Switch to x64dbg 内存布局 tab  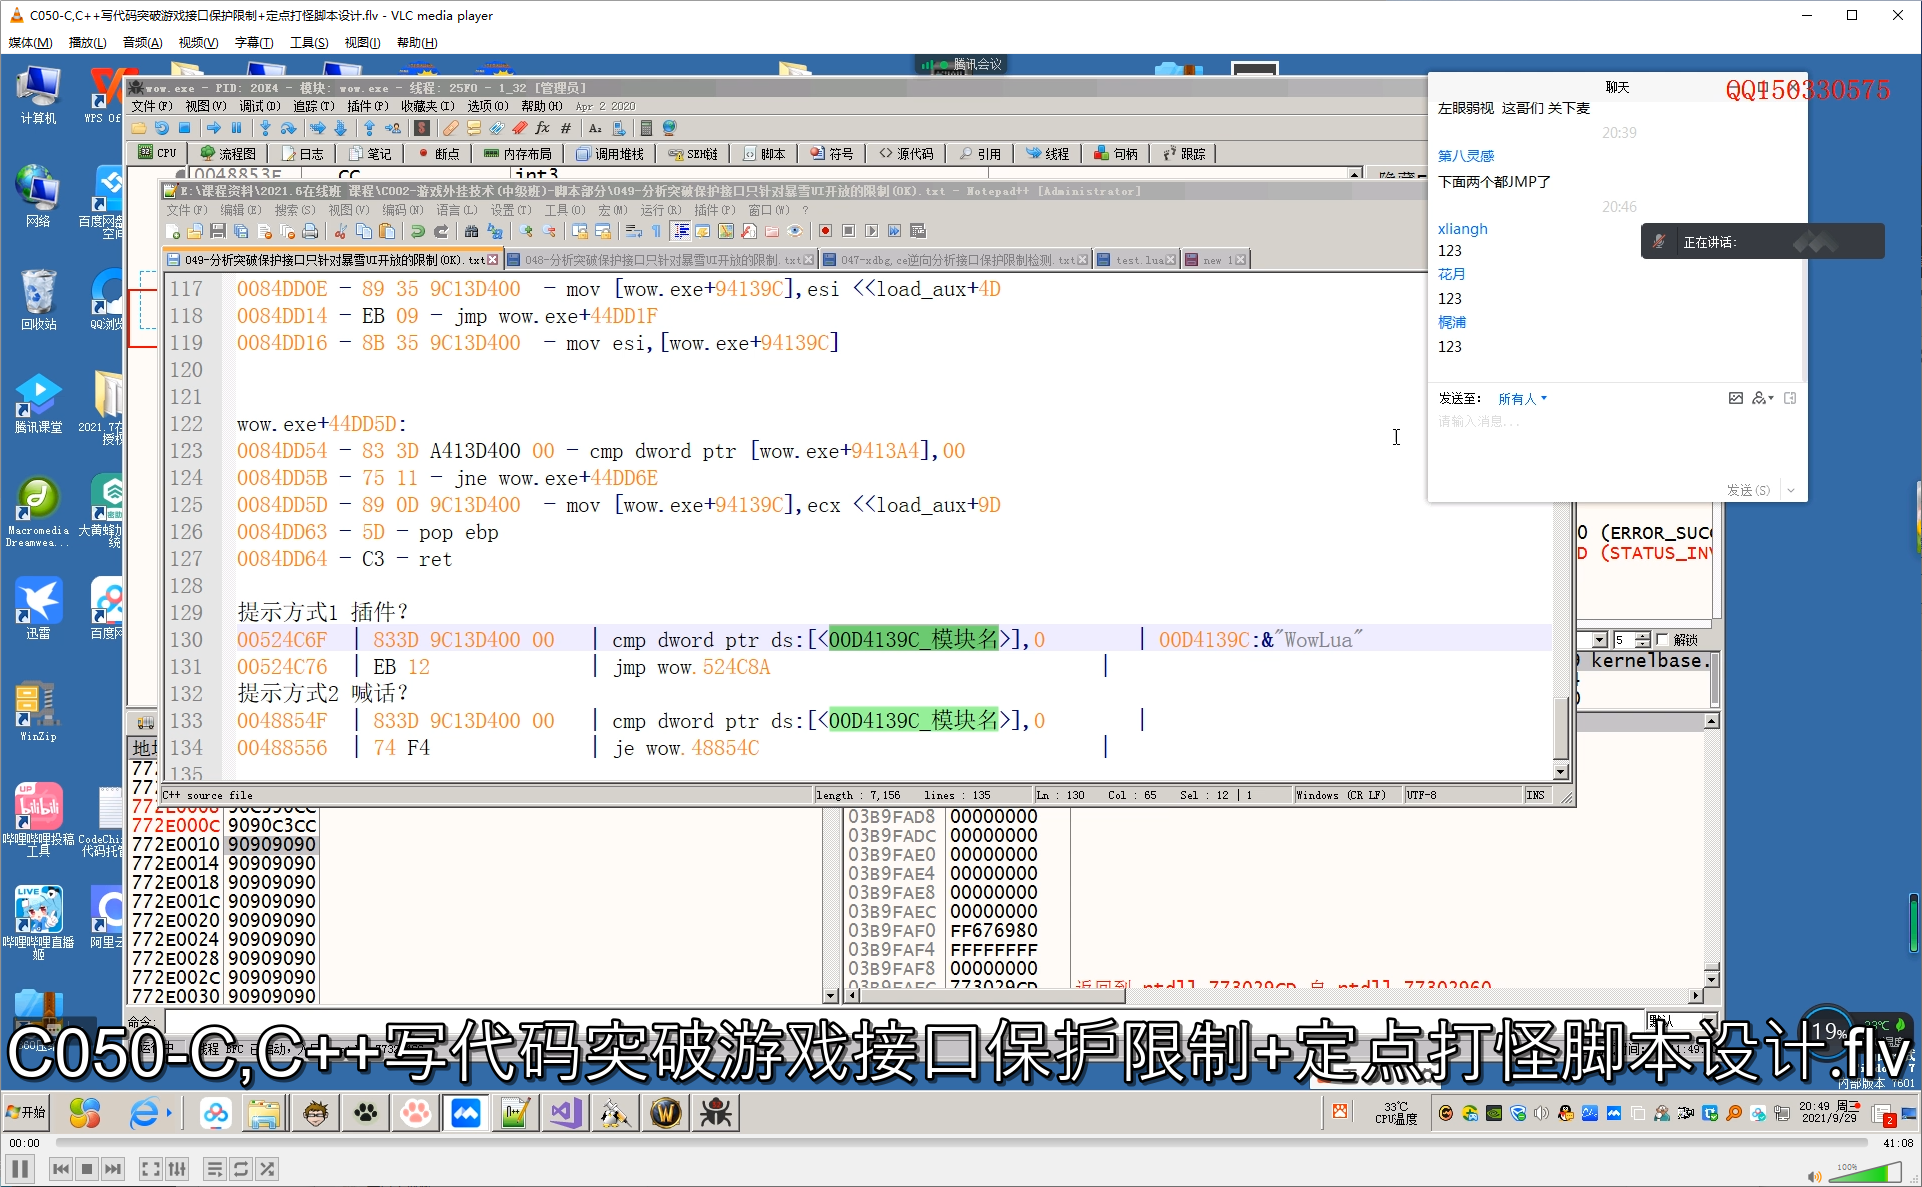pos(518,153)
